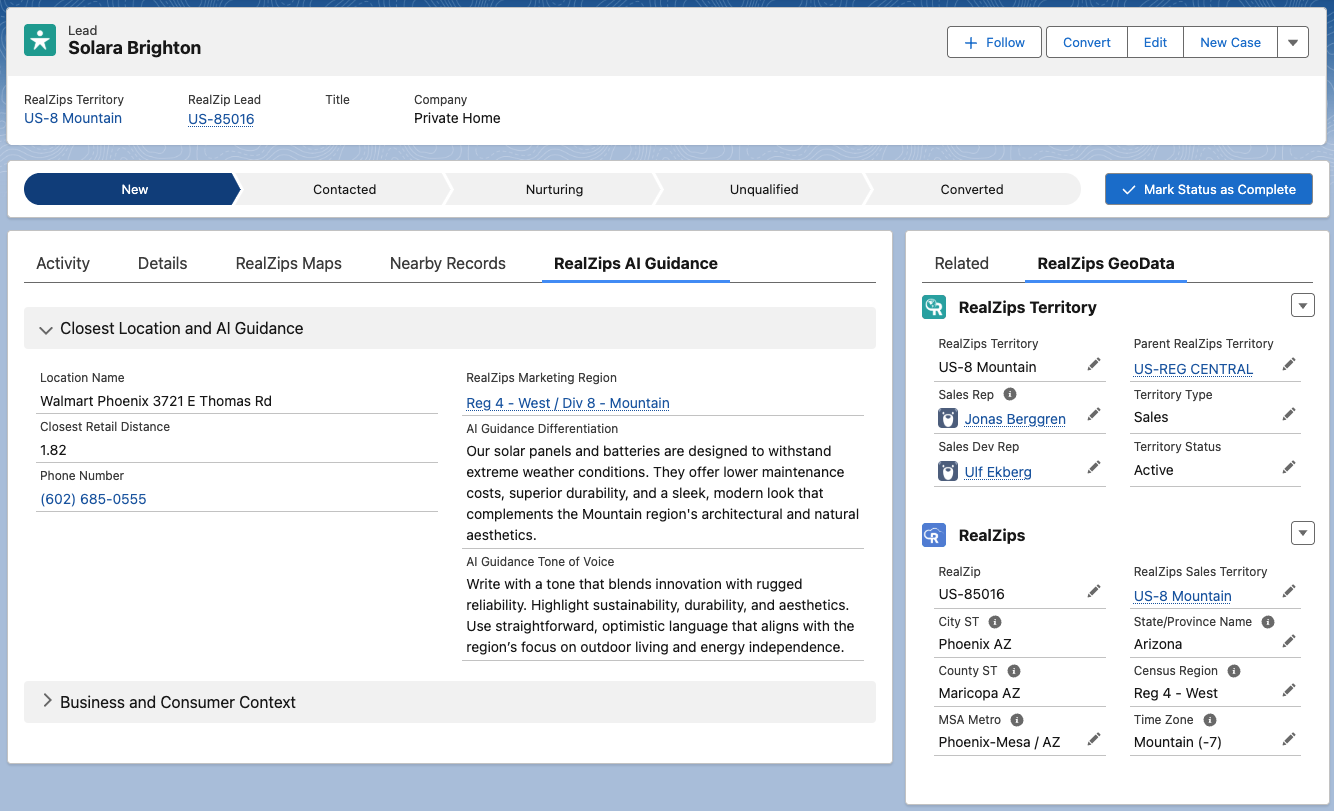Switch to the Related tab

tap(962, 264)
